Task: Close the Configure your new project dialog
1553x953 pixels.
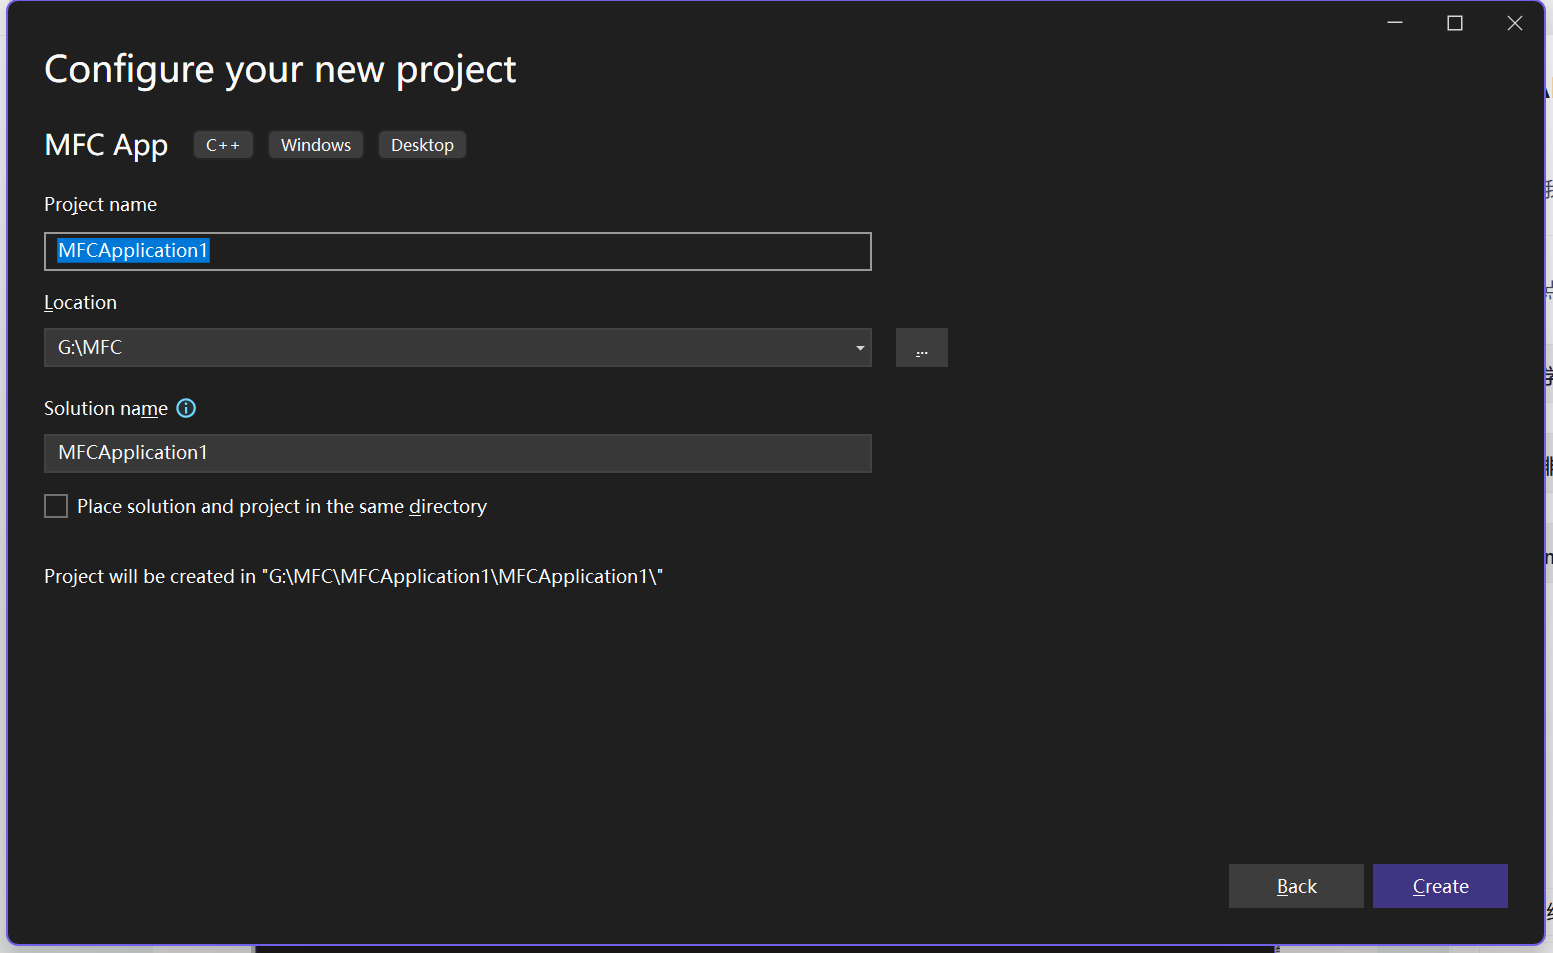Action: point(1515,23)
